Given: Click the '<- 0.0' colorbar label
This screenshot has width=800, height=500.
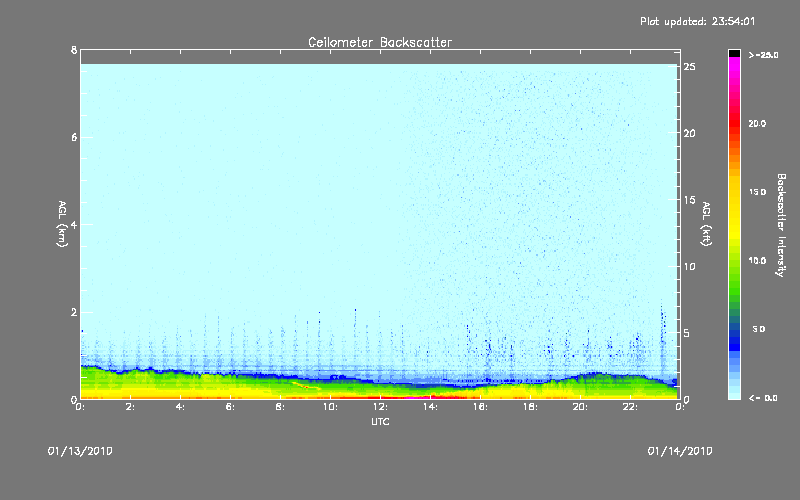Looking at the screenshot, I should [x=763, y=398].
